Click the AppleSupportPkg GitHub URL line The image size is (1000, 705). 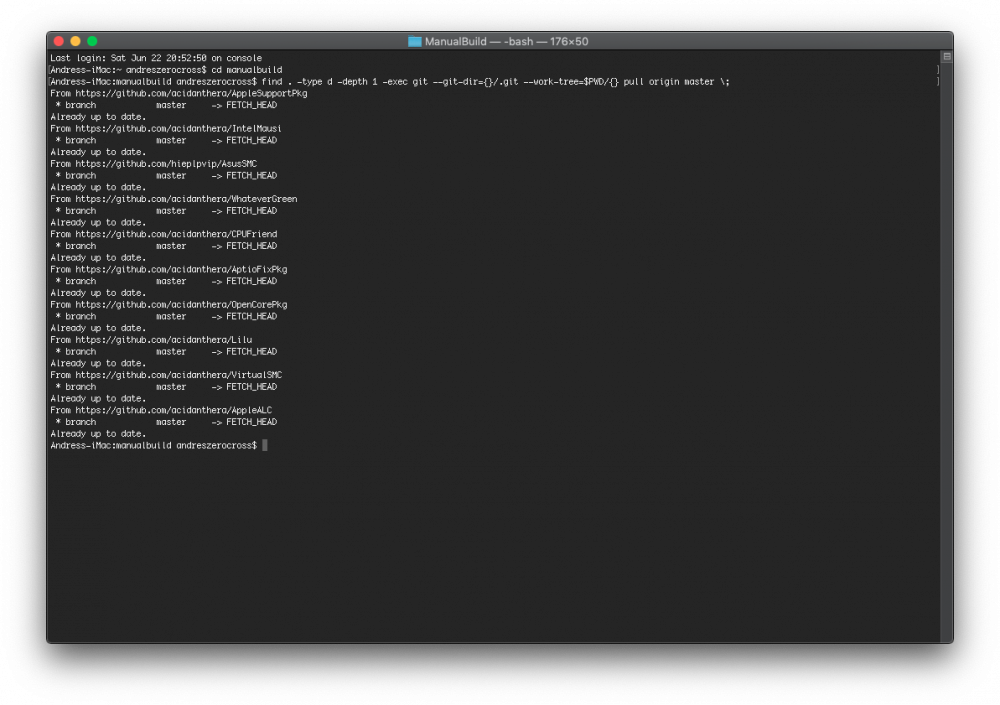(x=179, y=94)
